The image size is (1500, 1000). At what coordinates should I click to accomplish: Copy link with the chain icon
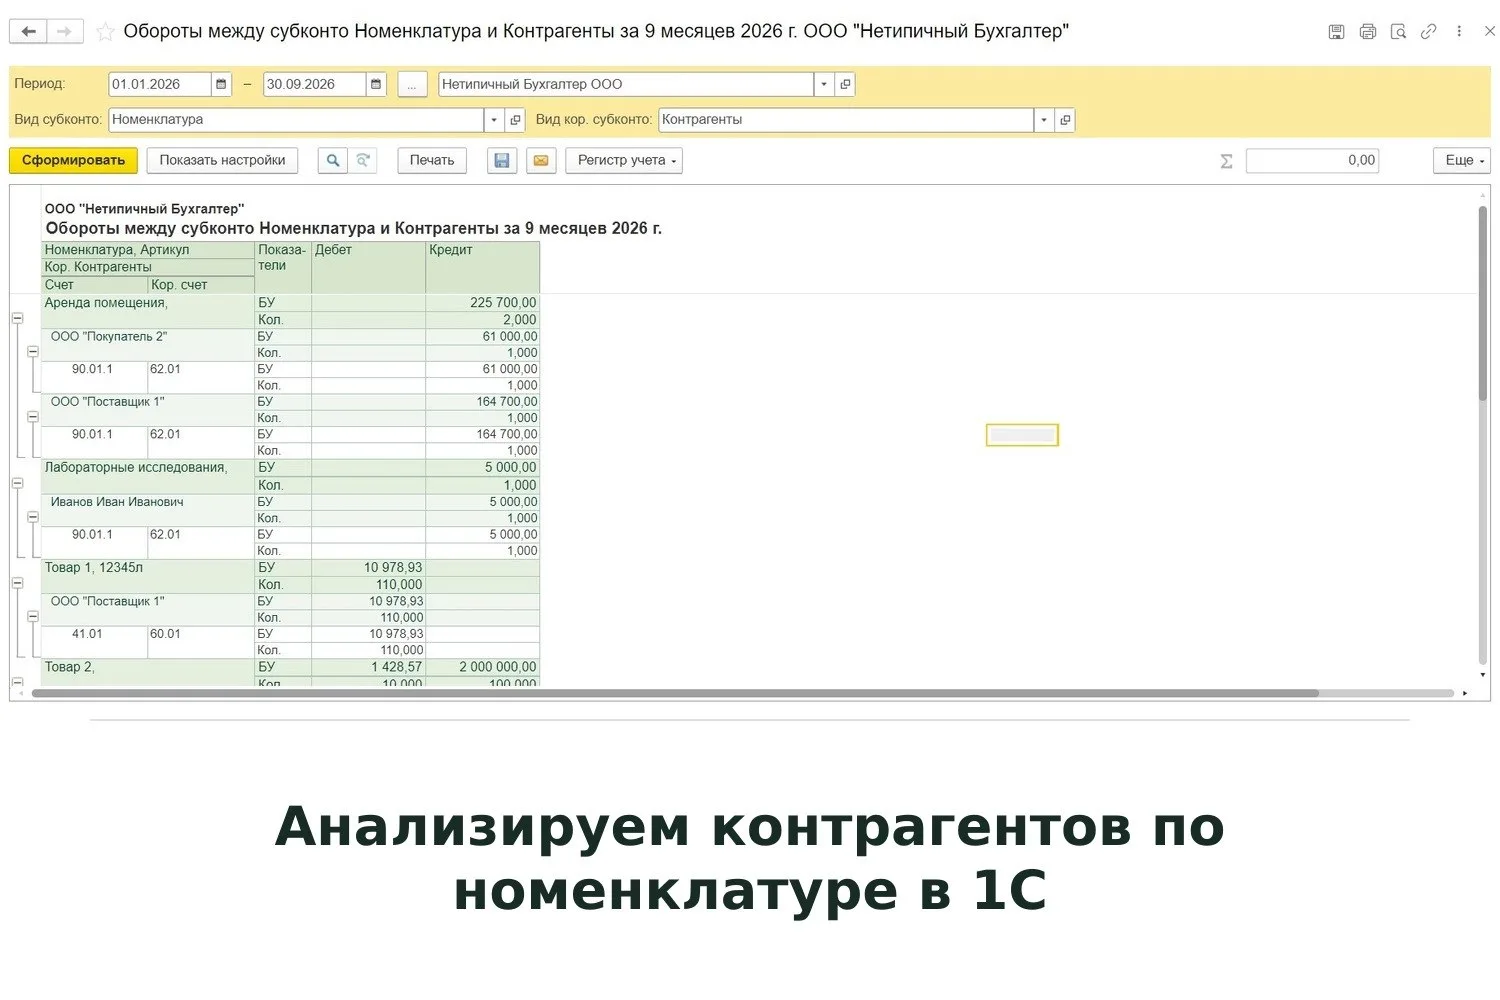pyautogui.click(x=1428, y=32)
